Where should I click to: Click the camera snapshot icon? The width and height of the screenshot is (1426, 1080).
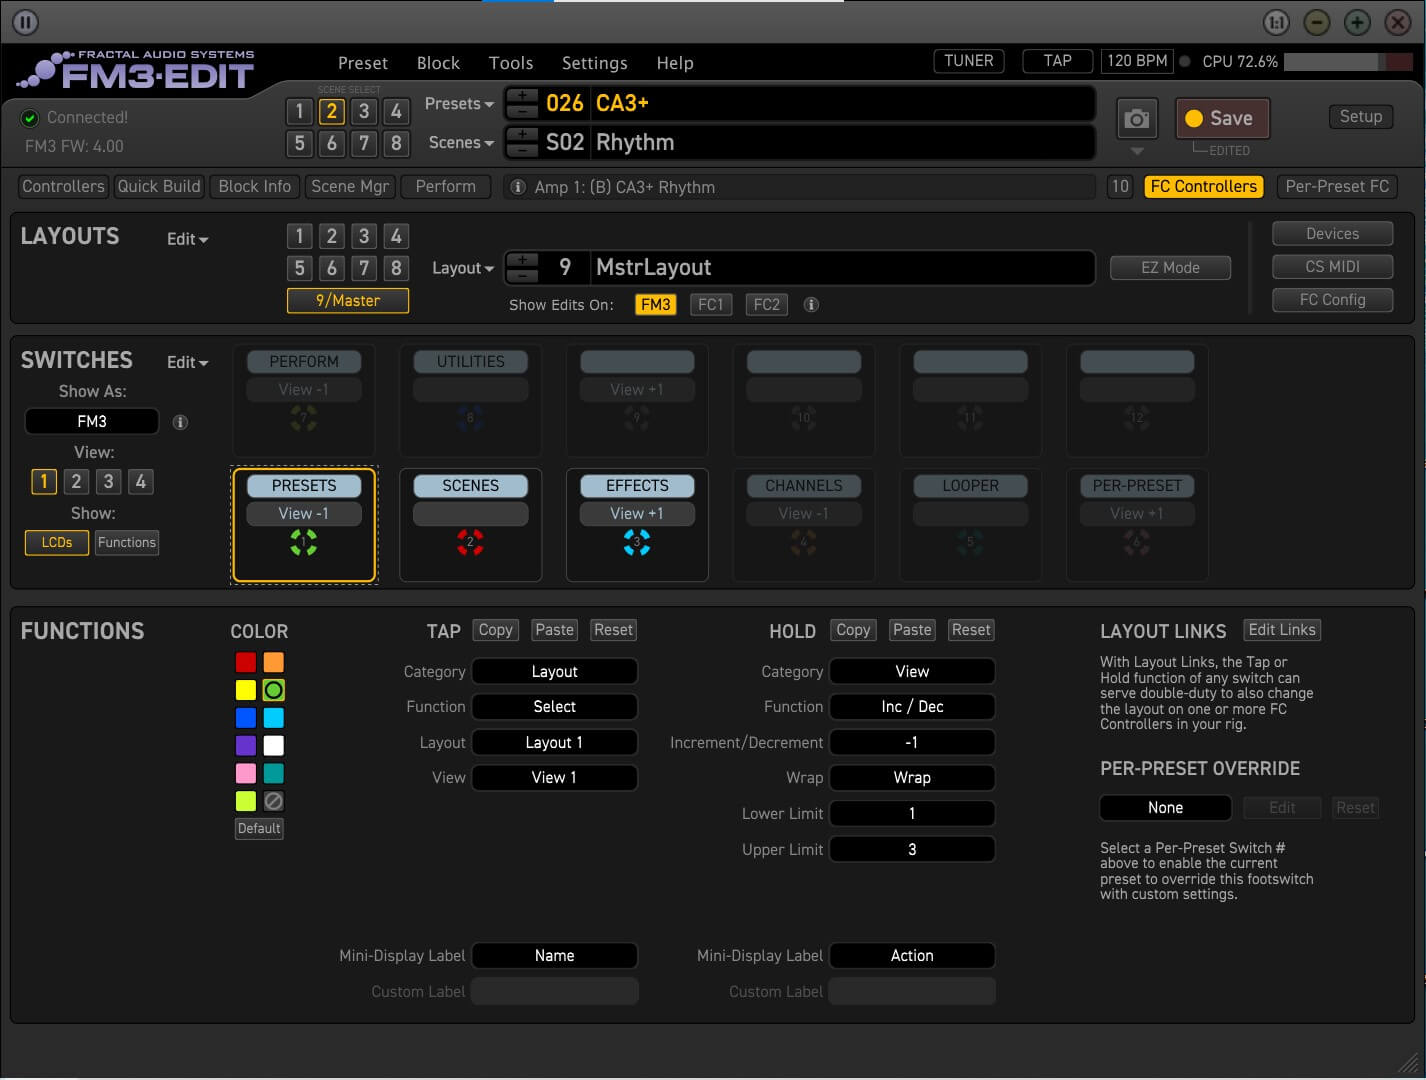click(1137, 119)
